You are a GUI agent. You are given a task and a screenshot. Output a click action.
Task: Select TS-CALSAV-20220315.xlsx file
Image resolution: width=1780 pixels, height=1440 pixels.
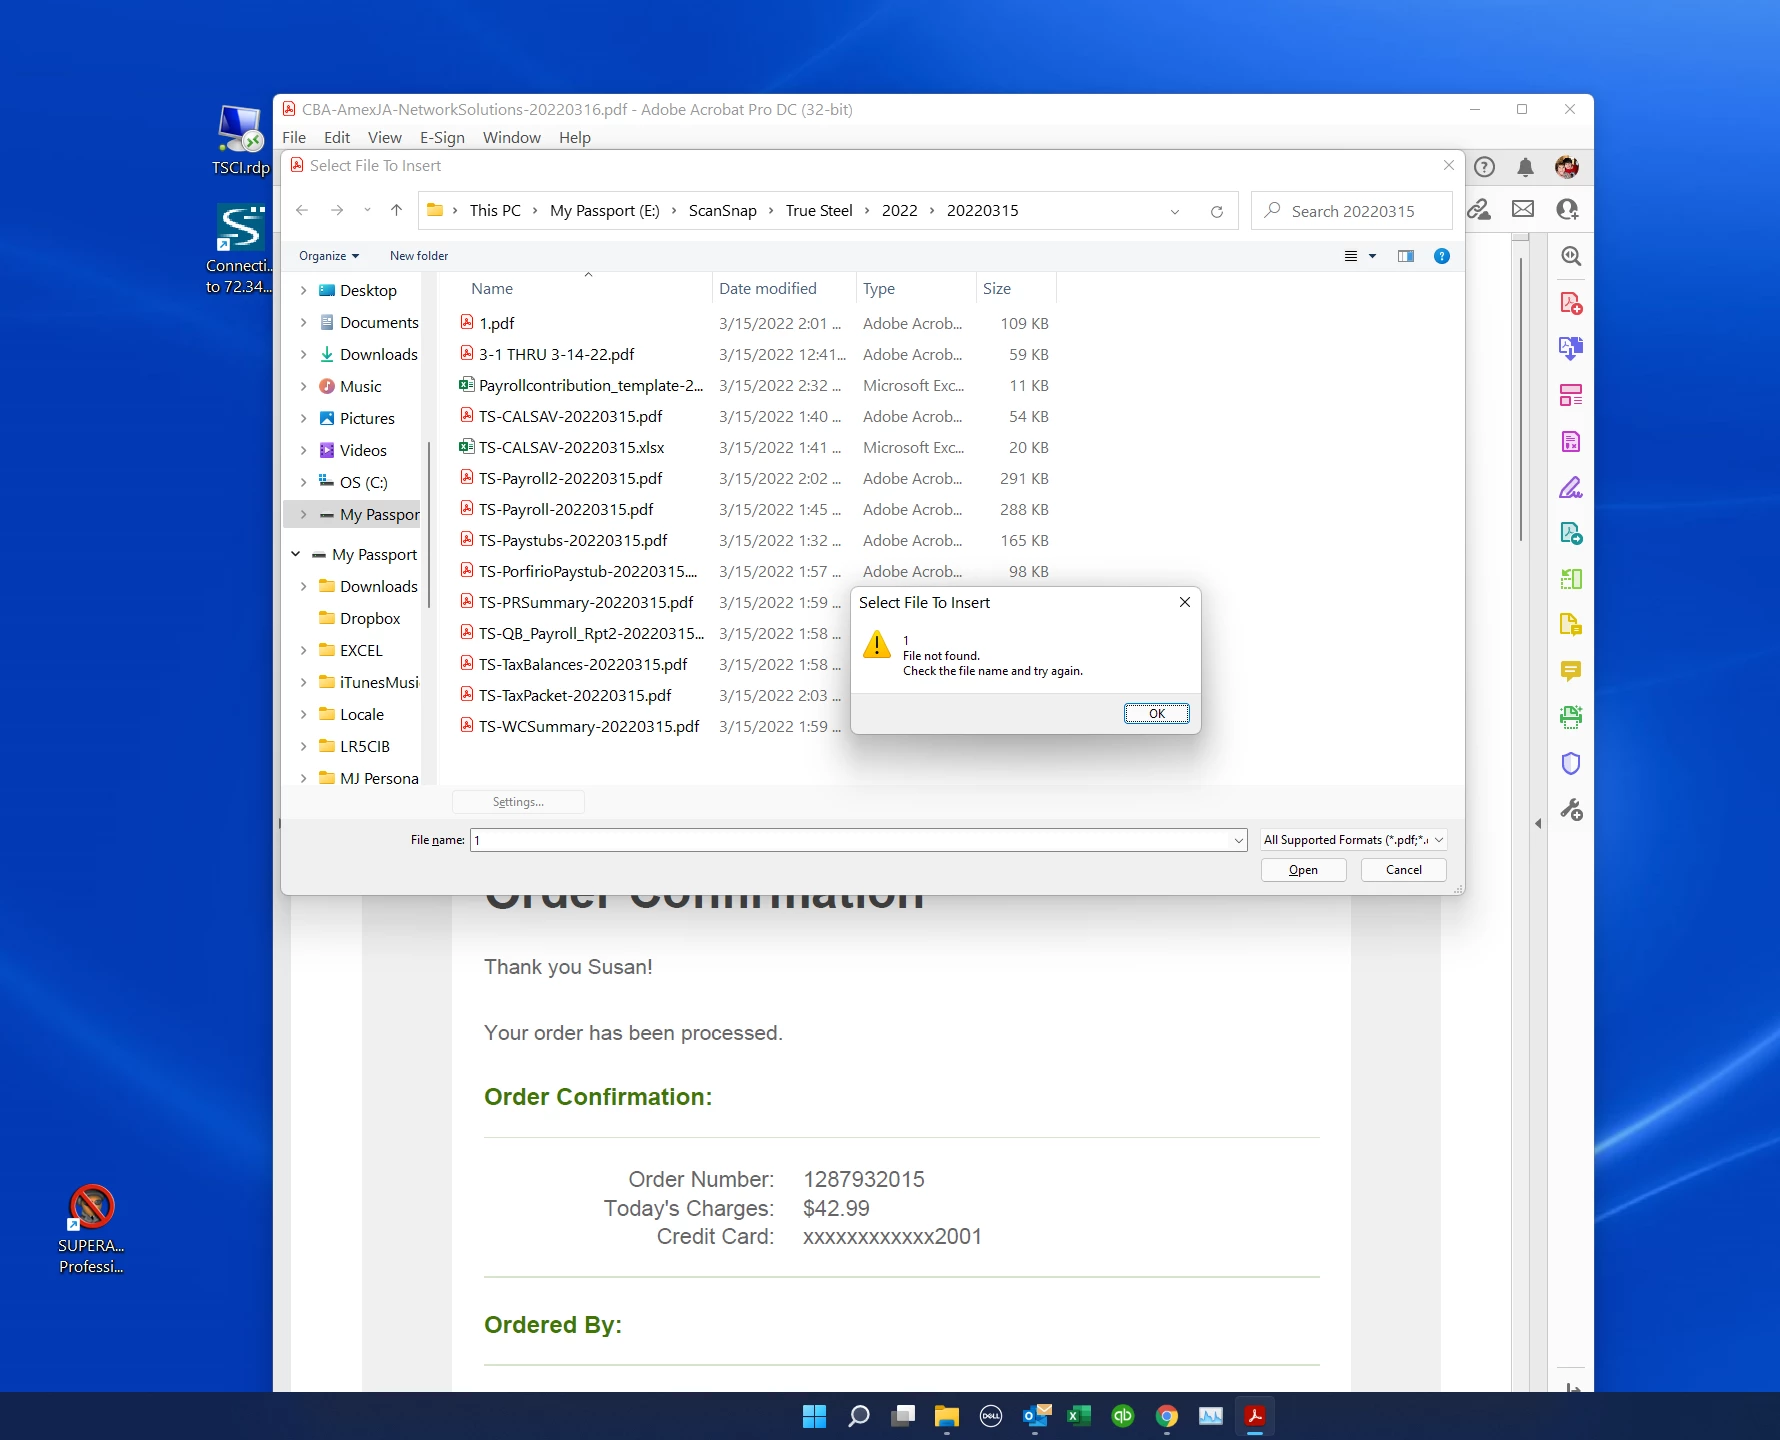571,447
